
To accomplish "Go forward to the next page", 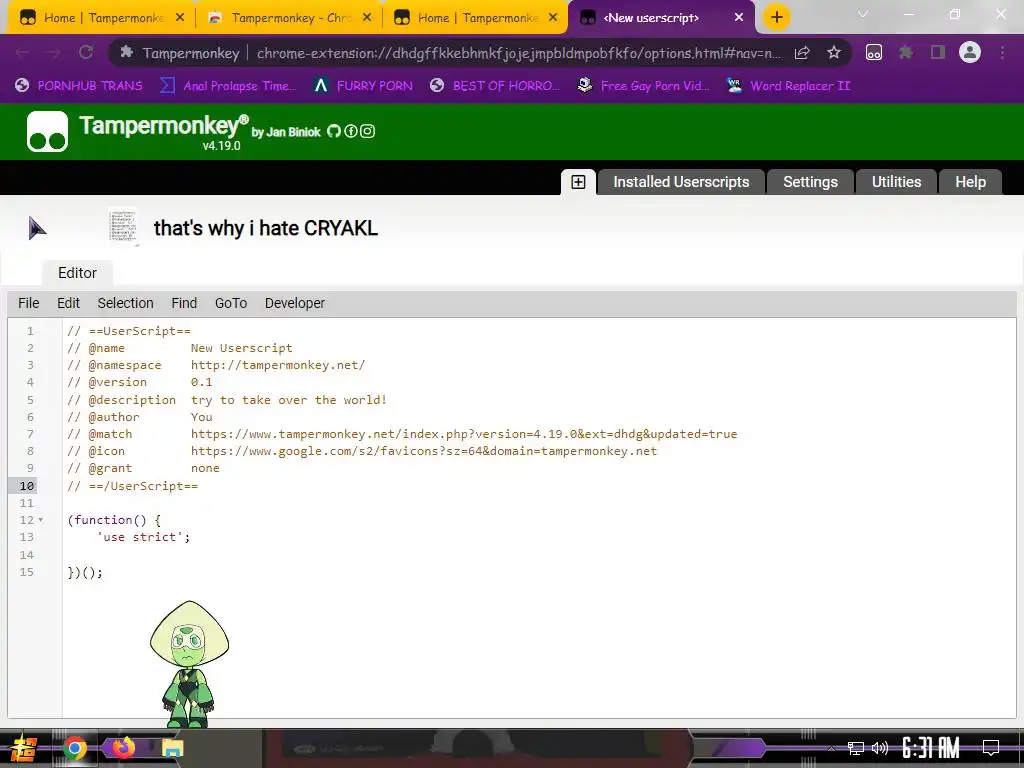I will (x=54, y=52).
